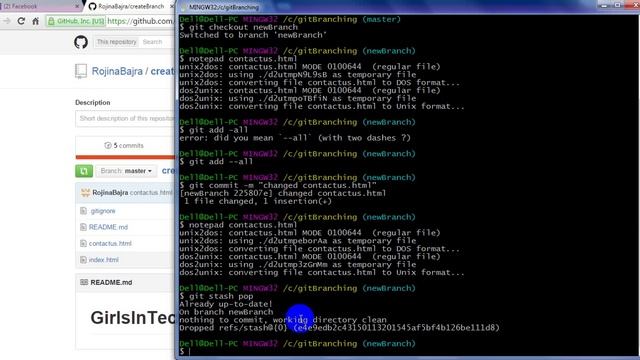Image resolution: width=640 pixels, height=360 pixels.
Task: Click the GitHub, Inc. security badge
Action: [x=76, y=21]
